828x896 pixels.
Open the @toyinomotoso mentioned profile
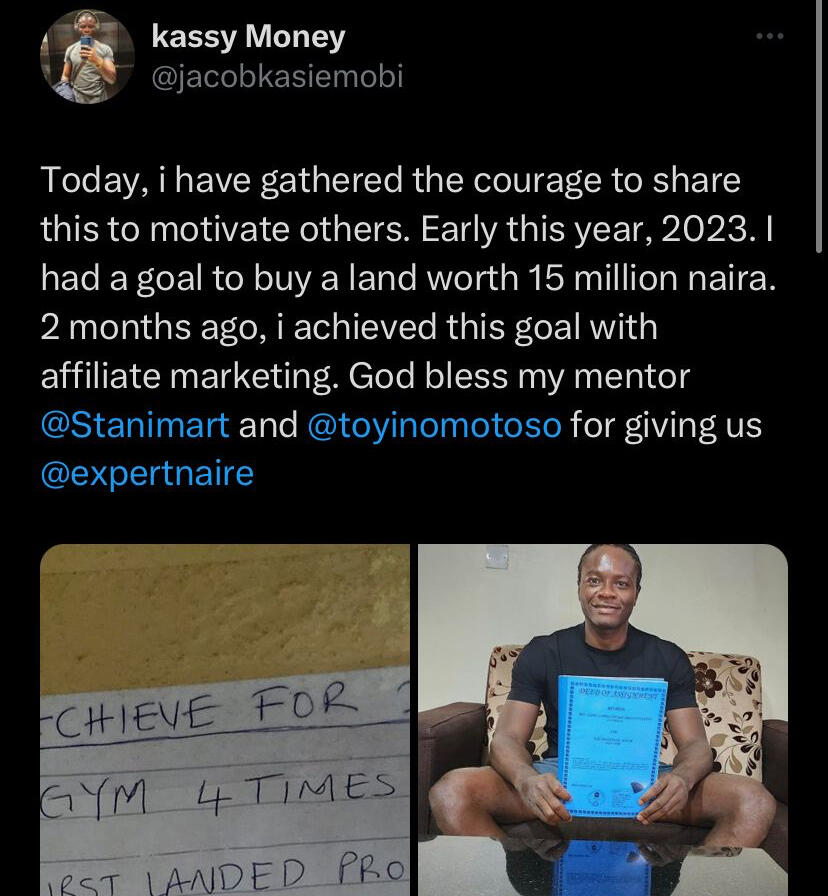click(x=434, y=425)
